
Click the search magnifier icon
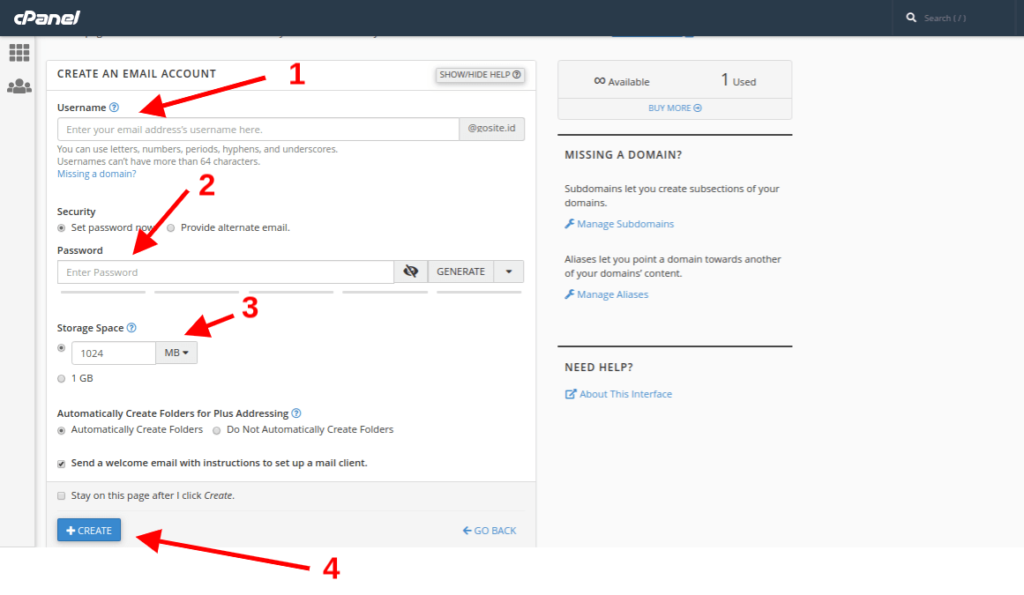(x=911, y=18)
